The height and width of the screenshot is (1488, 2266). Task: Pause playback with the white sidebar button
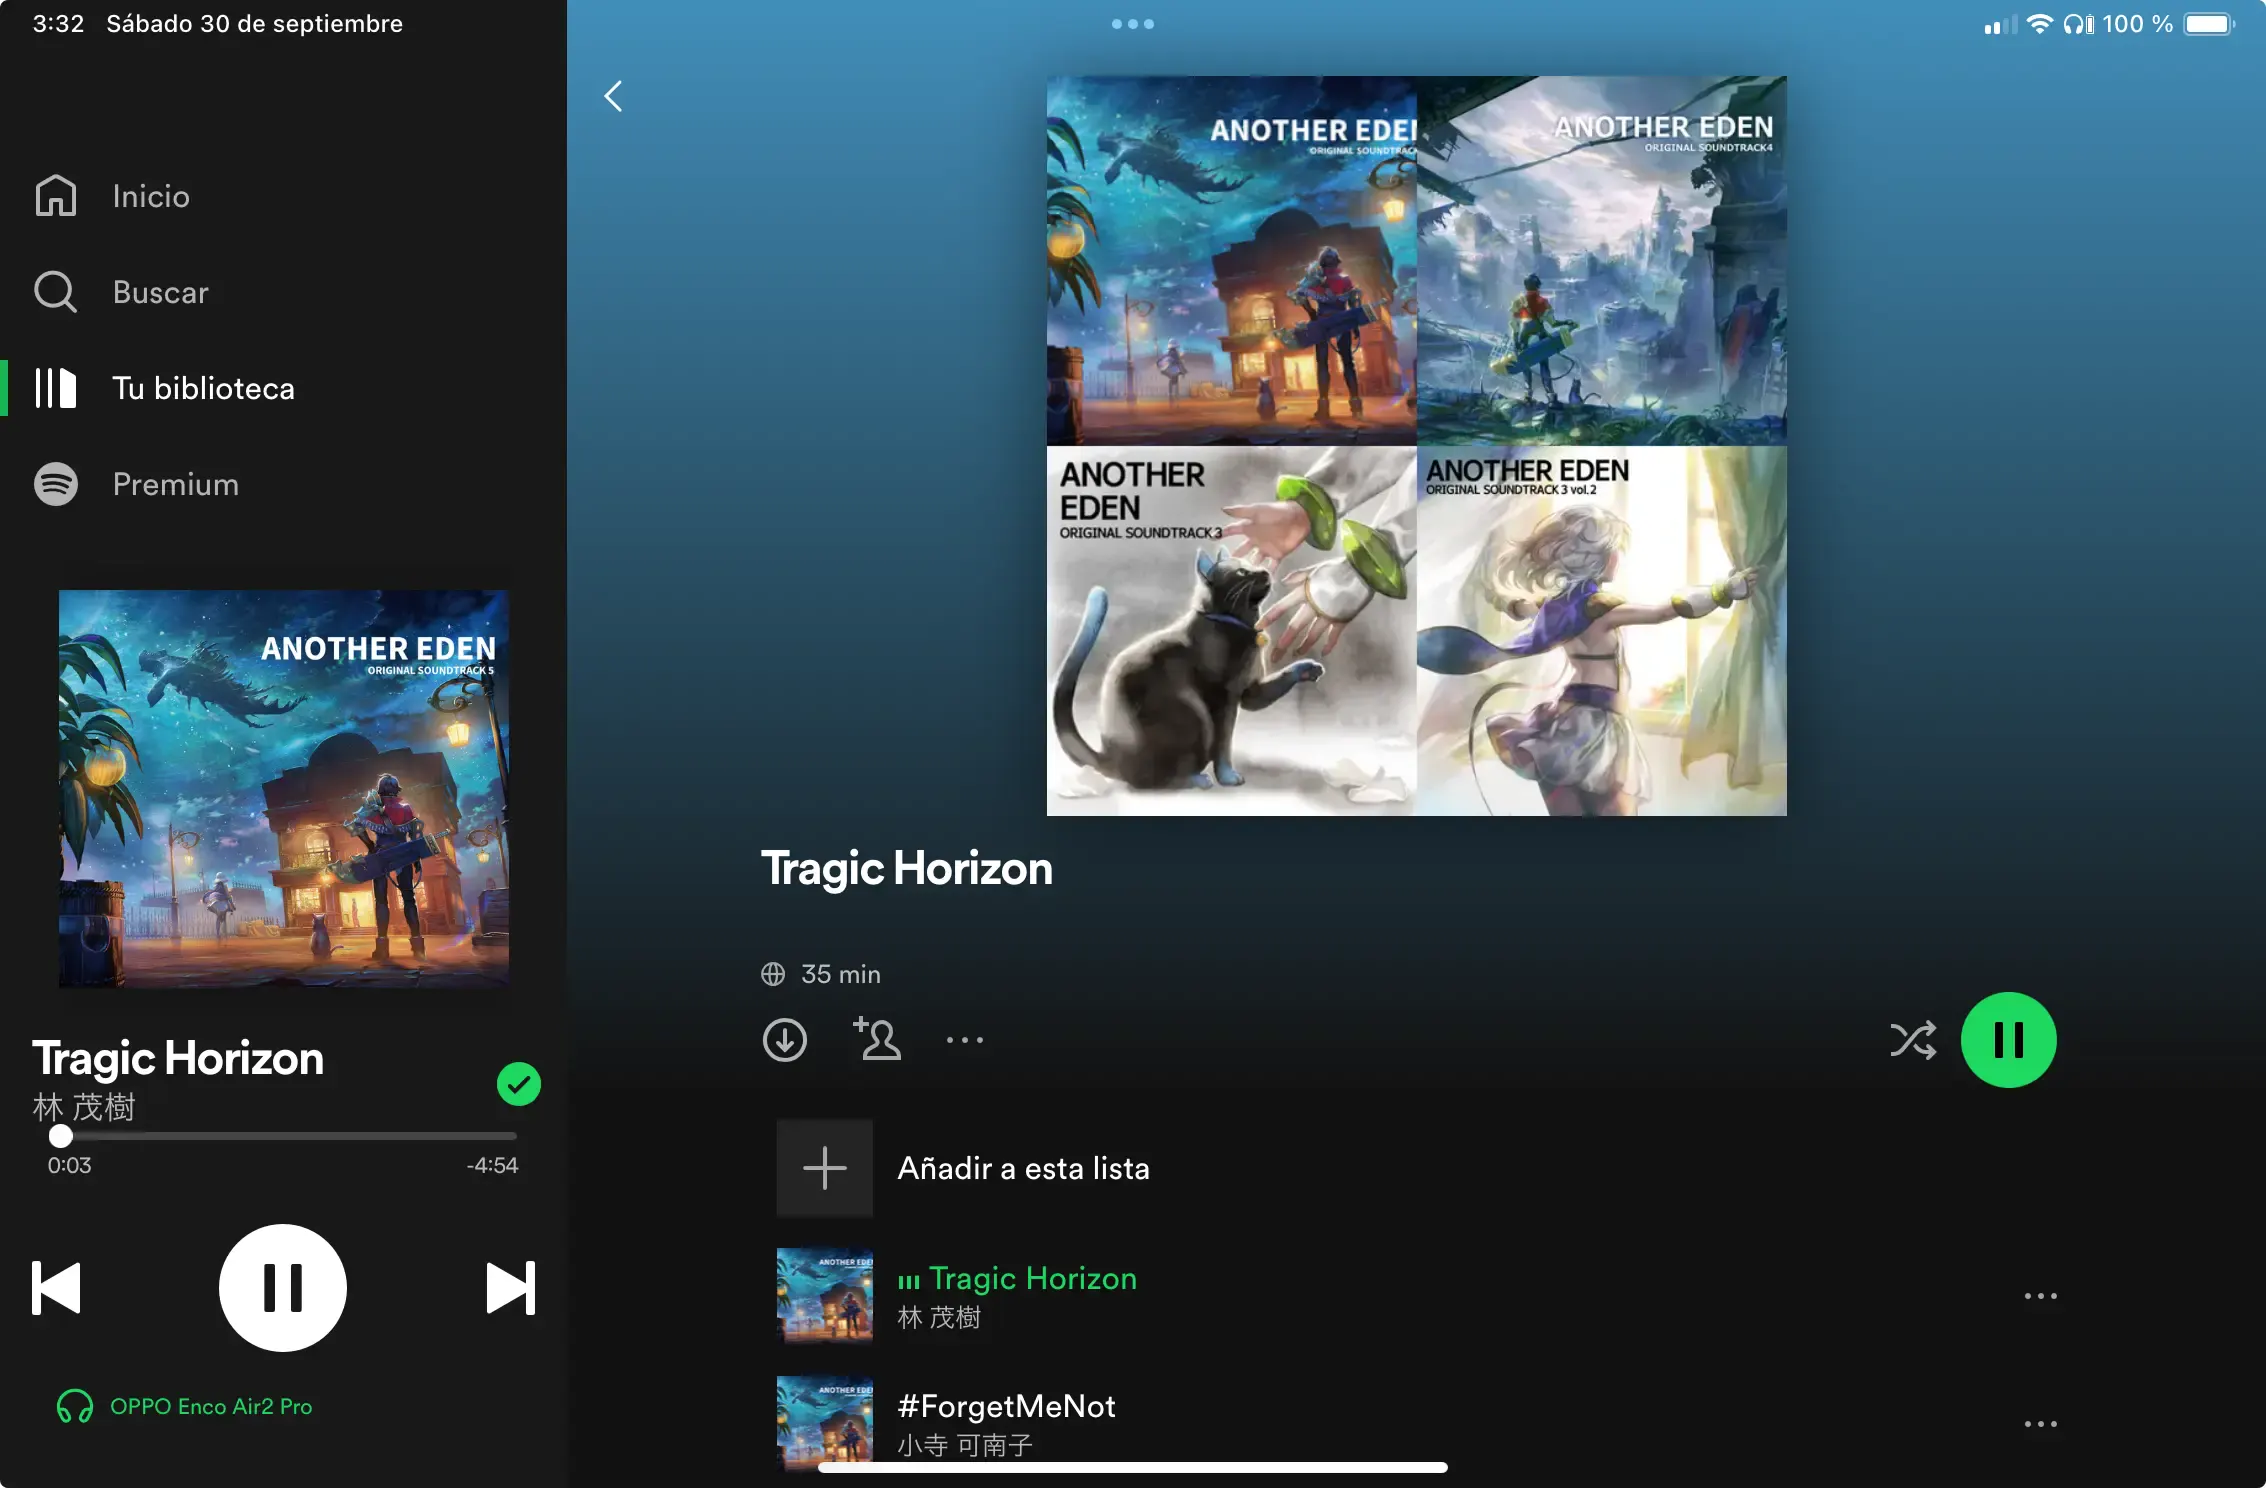[x=283, y=1288]
